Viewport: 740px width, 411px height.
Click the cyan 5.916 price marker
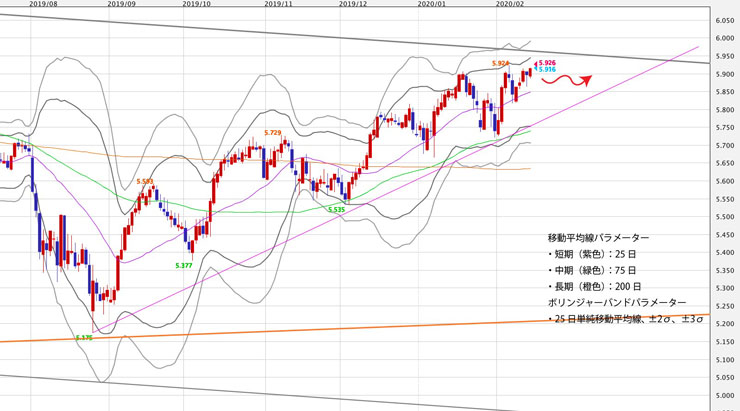pos(547,69)
